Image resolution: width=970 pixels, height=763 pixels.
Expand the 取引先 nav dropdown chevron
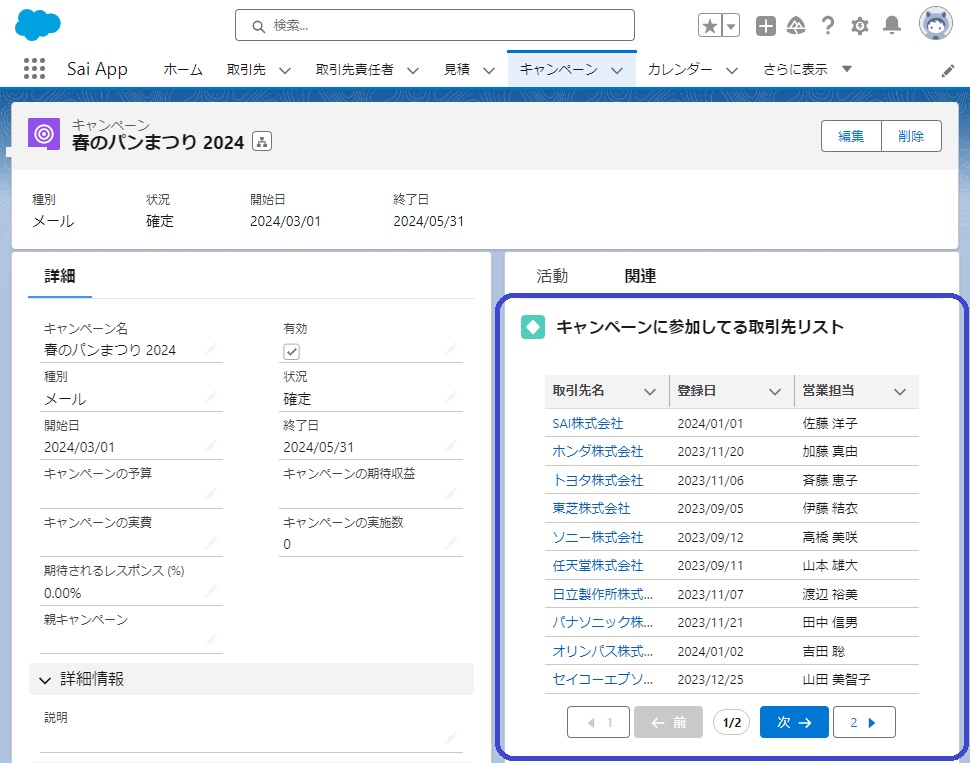pyautogui.click(x=285, y=71)
